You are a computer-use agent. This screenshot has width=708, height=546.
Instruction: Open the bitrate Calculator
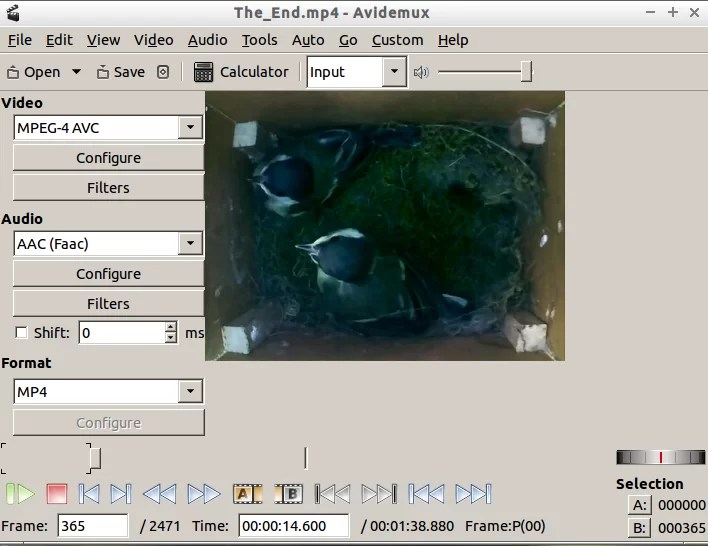(241, 72)
